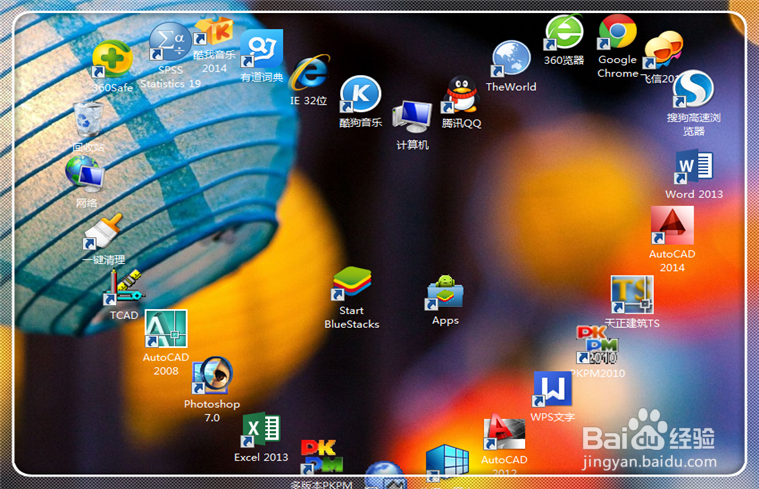
Task: Open 酷狗音乐 music player icon
Action: pos(361,94)
